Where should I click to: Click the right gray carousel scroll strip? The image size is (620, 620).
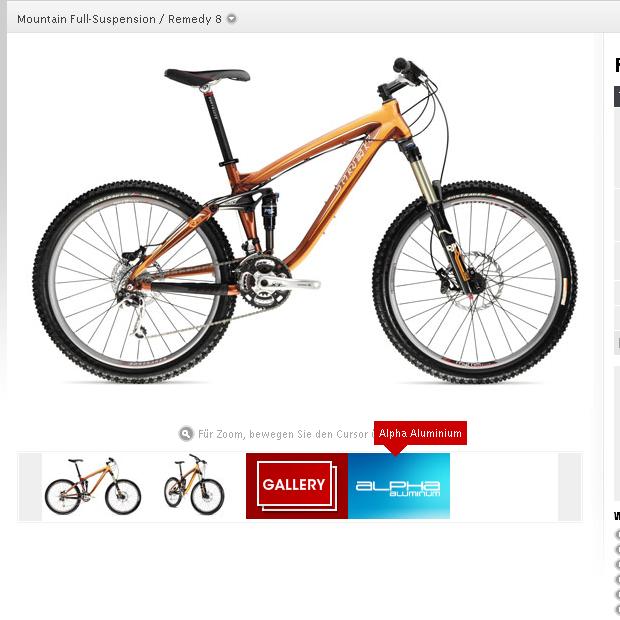tap(570, 486)
